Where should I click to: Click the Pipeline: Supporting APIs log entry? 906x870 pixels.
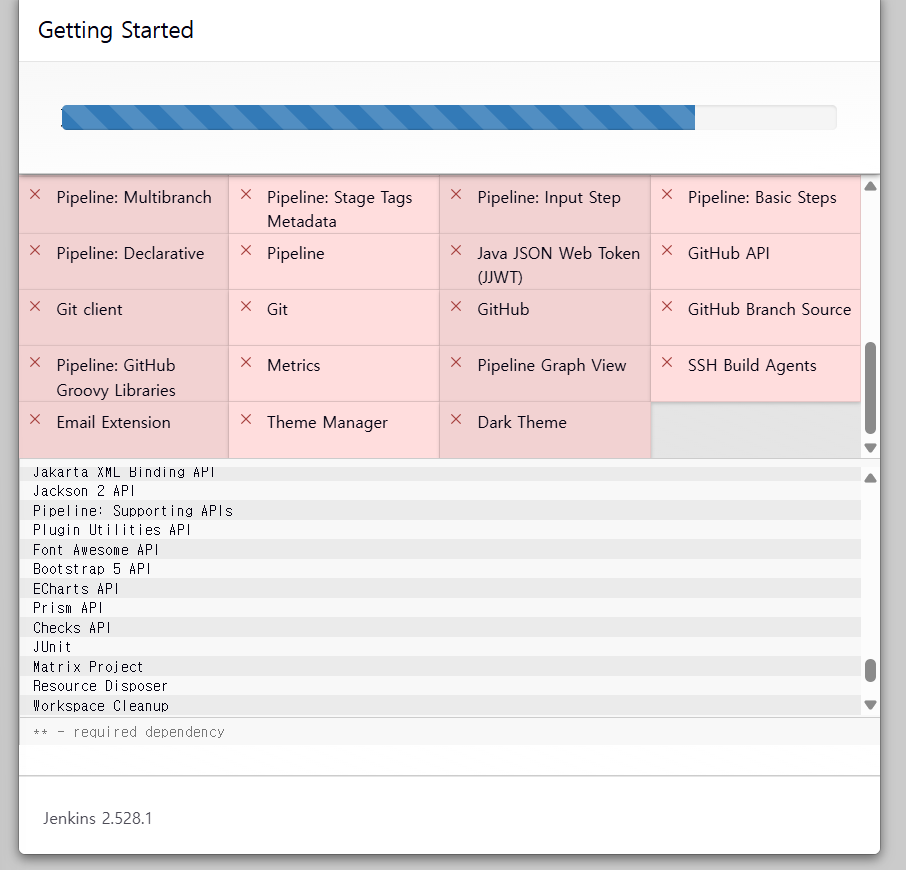click(x=440, y=511)
